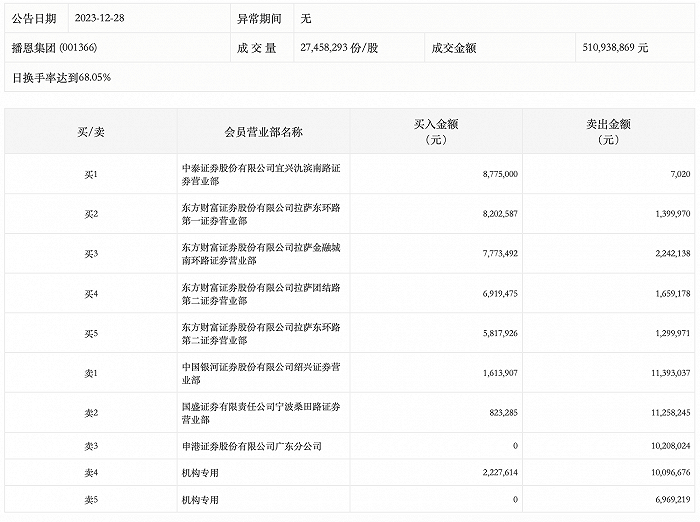The image size is (700, 522).
Task: Click the 卖出金额(元) column header
Action: (608, 131)
